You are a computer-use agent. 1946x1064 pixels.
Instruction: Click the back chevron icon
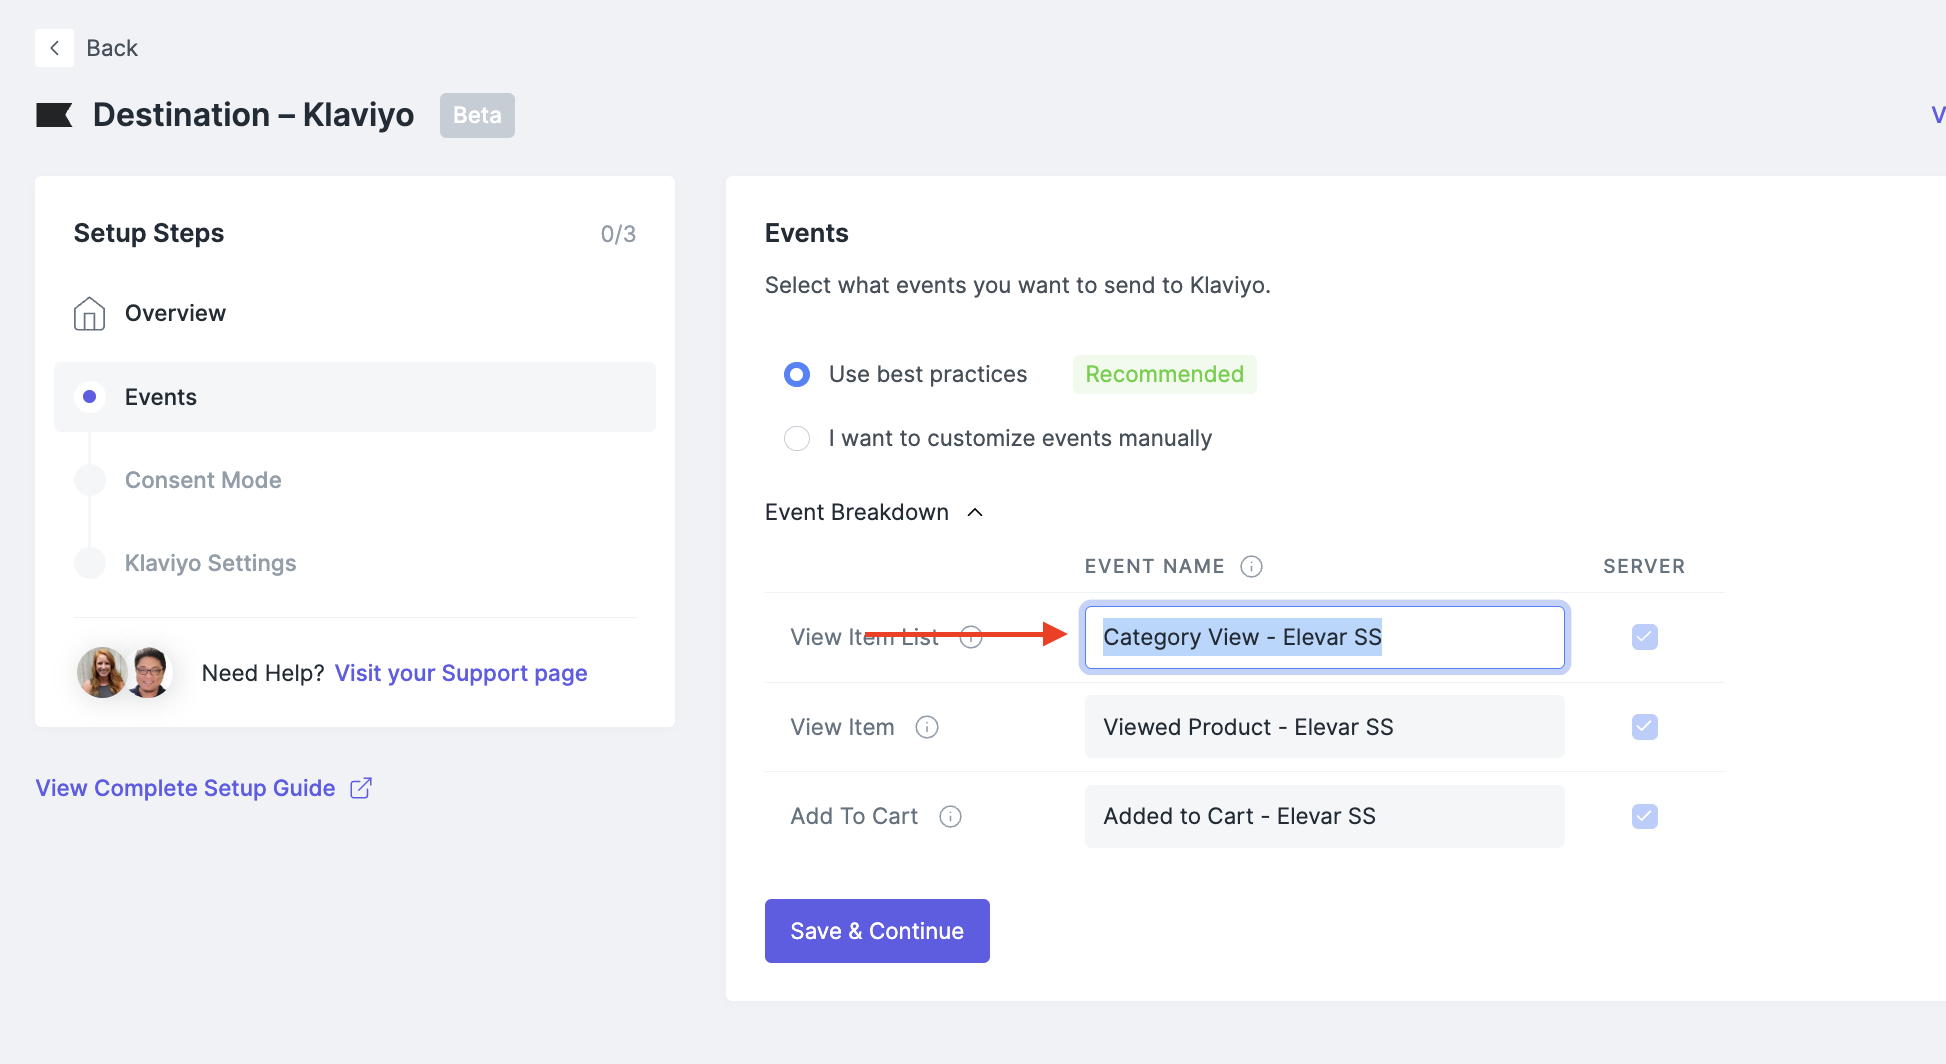[x=54, y=47]
